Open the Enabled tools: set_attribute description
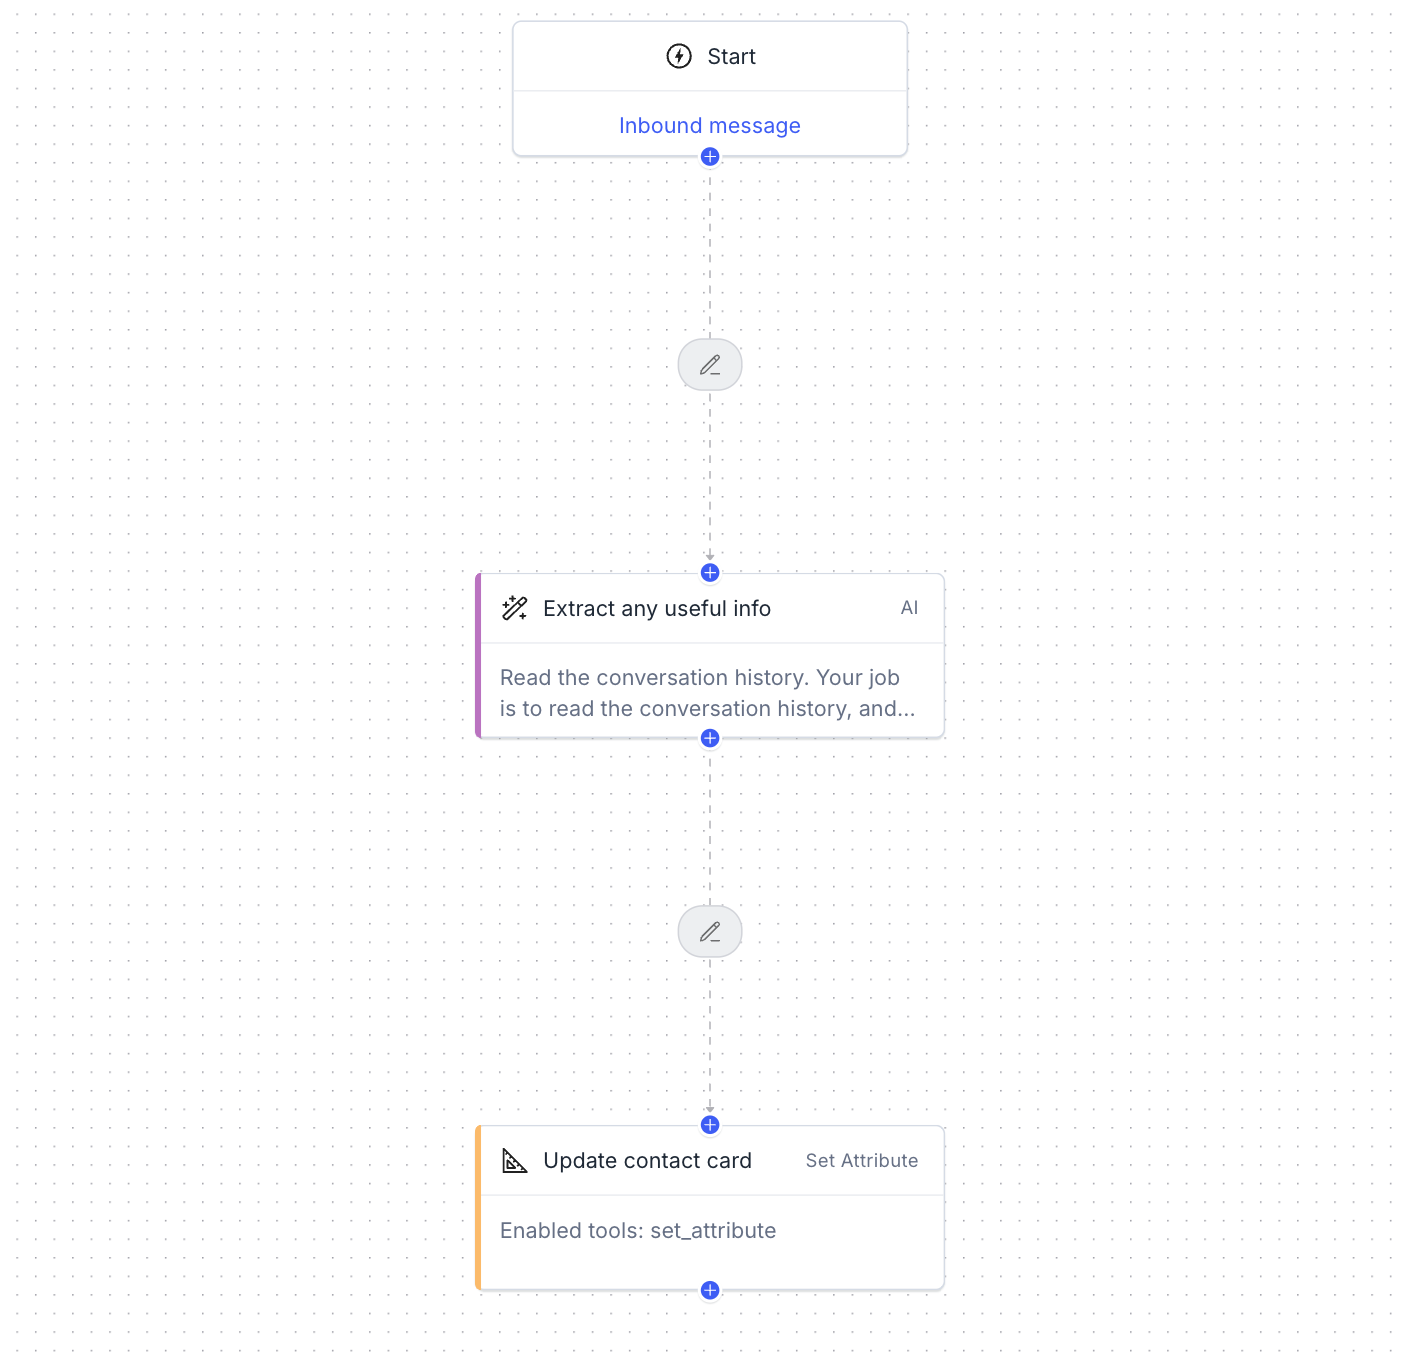The width and height of the screenshot is (1402, 1368). tap(638, 1230)
